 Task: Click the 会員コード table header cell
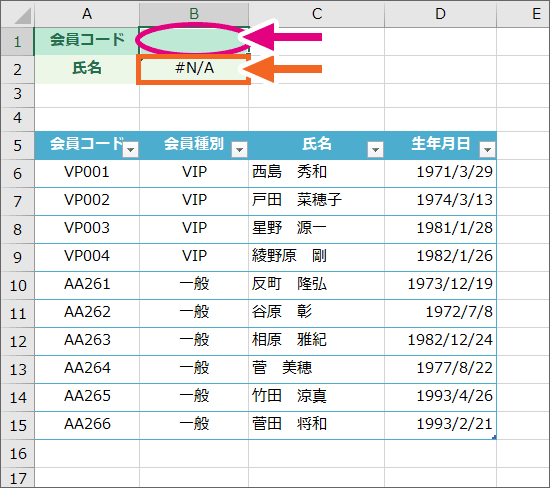coord(87,145)
